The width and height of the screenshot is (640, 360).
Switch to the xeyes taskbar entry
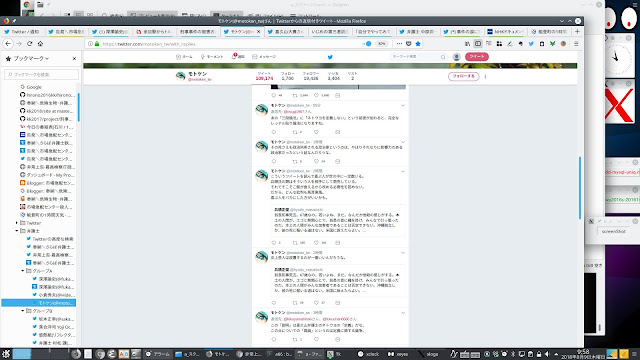398,354
